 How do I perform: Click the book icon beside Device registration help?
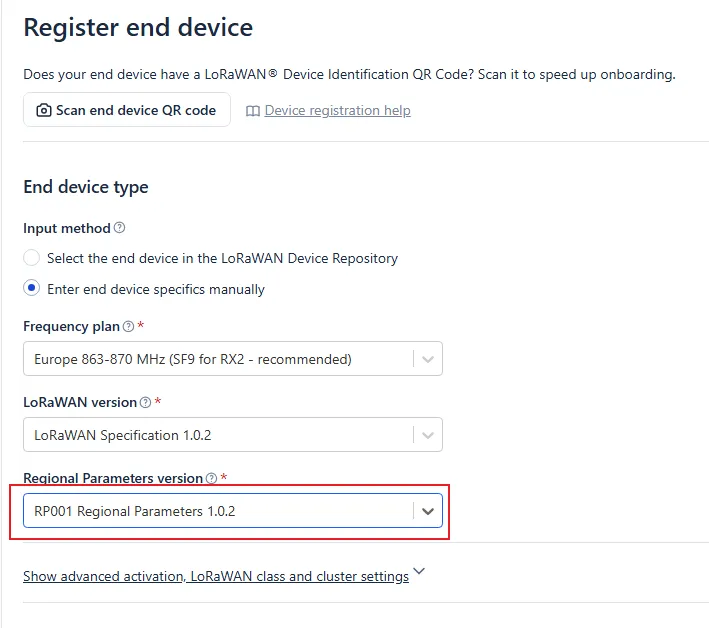pos(253,111)
